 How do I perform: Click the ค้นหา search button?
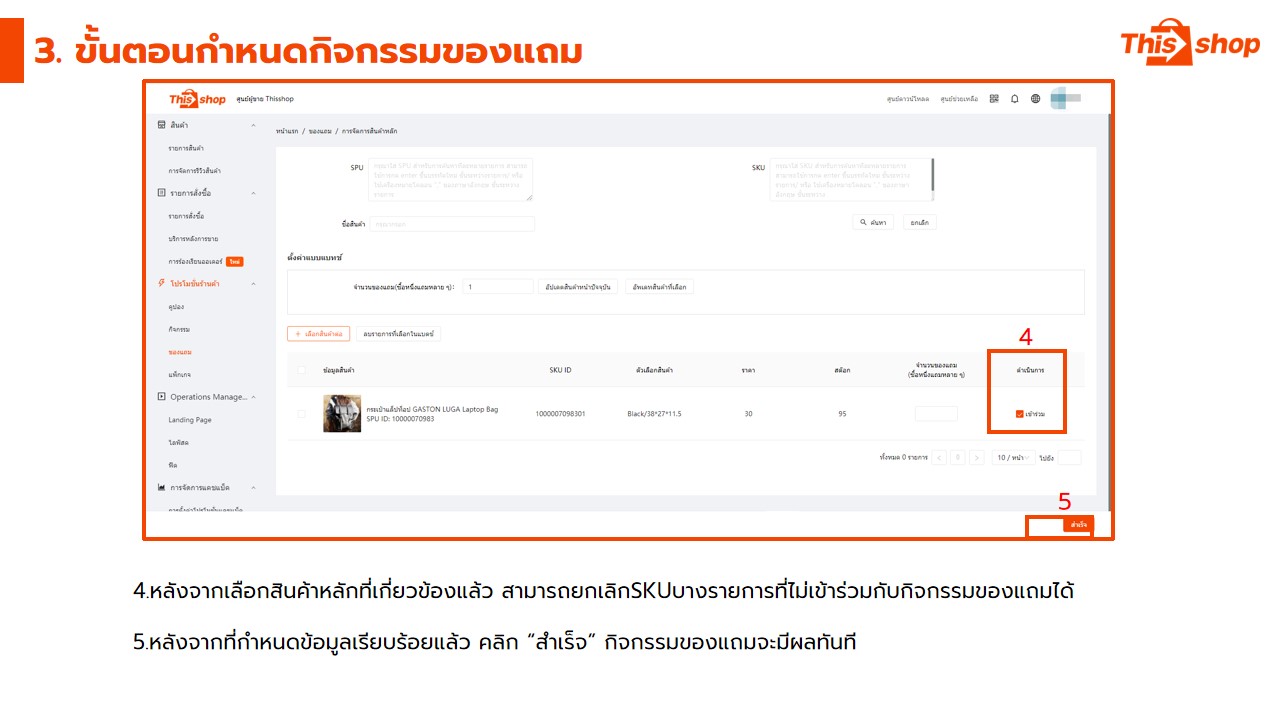click(x=873, y=222)
